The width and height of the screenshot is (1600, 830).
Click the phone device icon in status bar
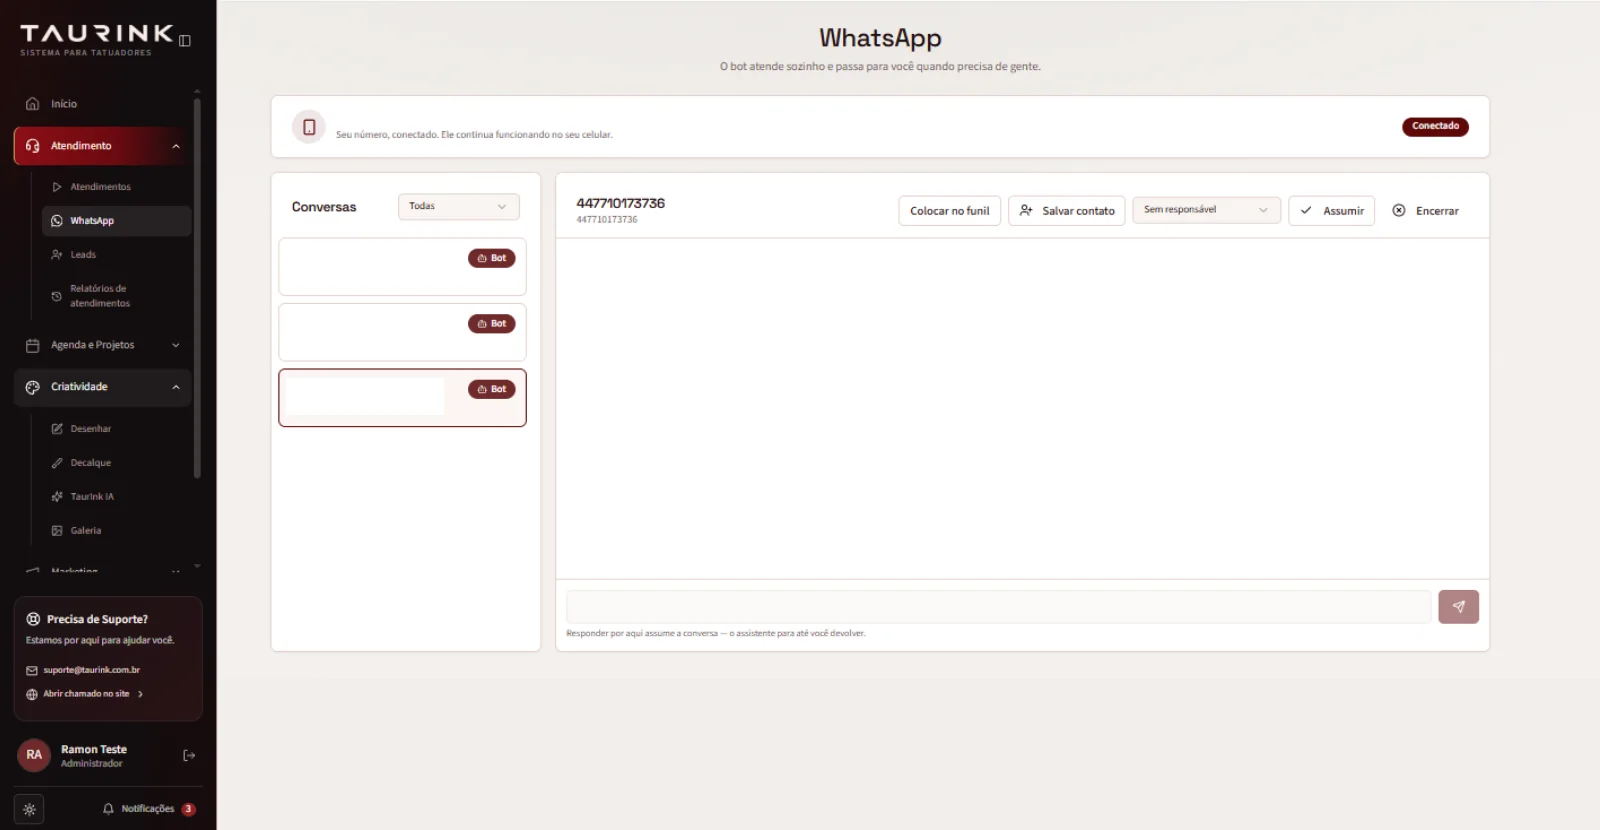click(309, 127)
